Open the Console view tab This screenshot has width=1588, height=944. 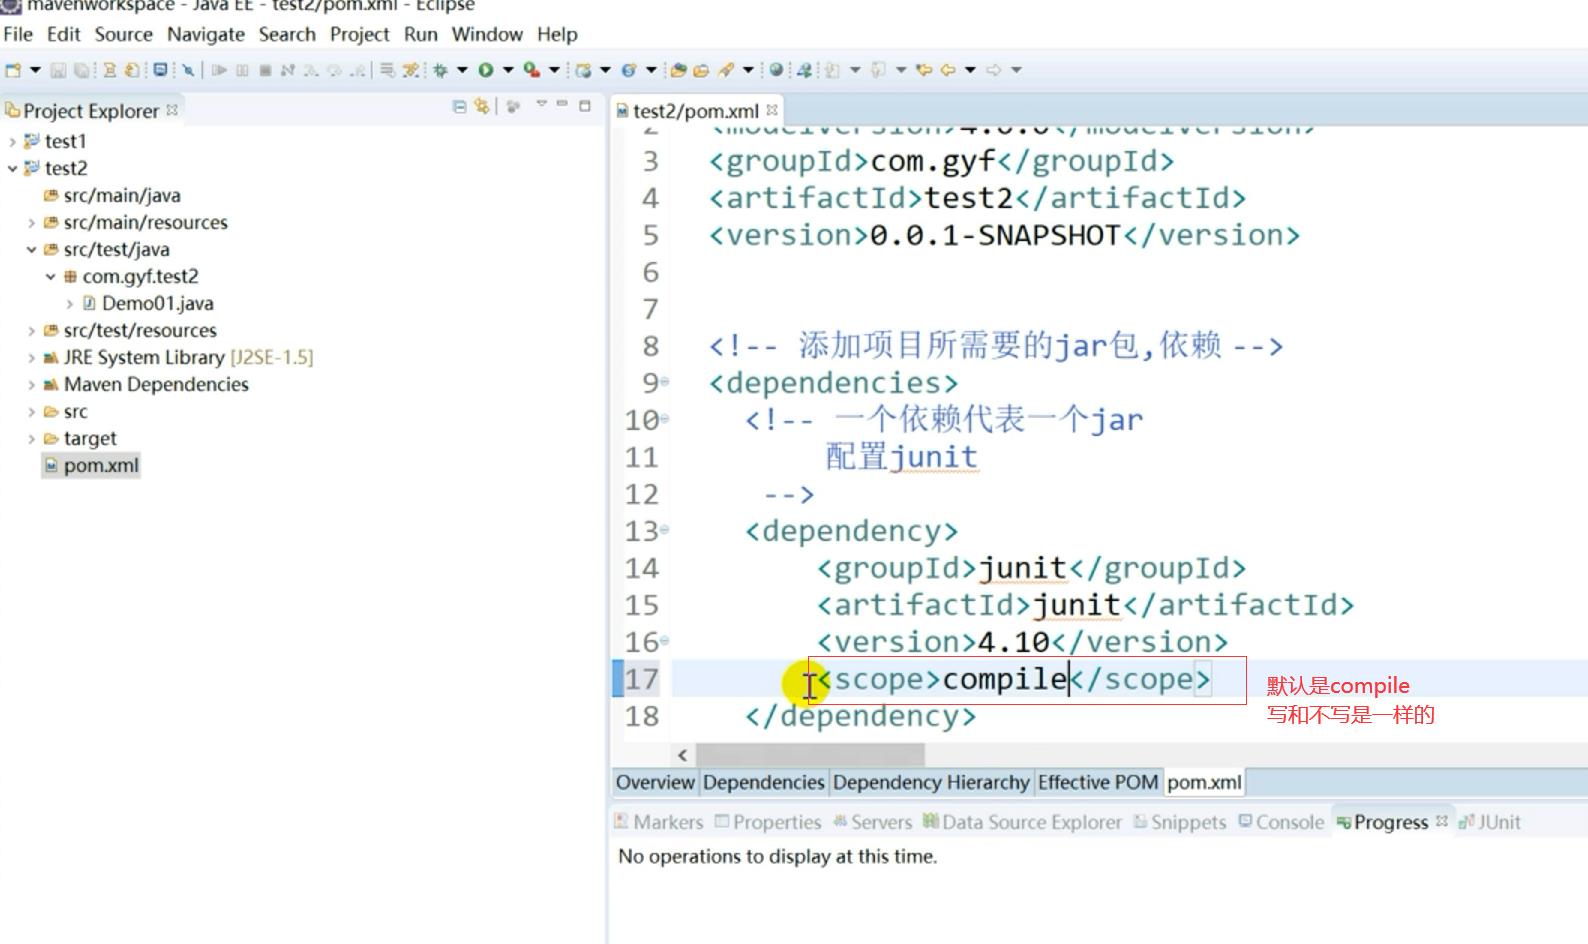[1282, 822]
